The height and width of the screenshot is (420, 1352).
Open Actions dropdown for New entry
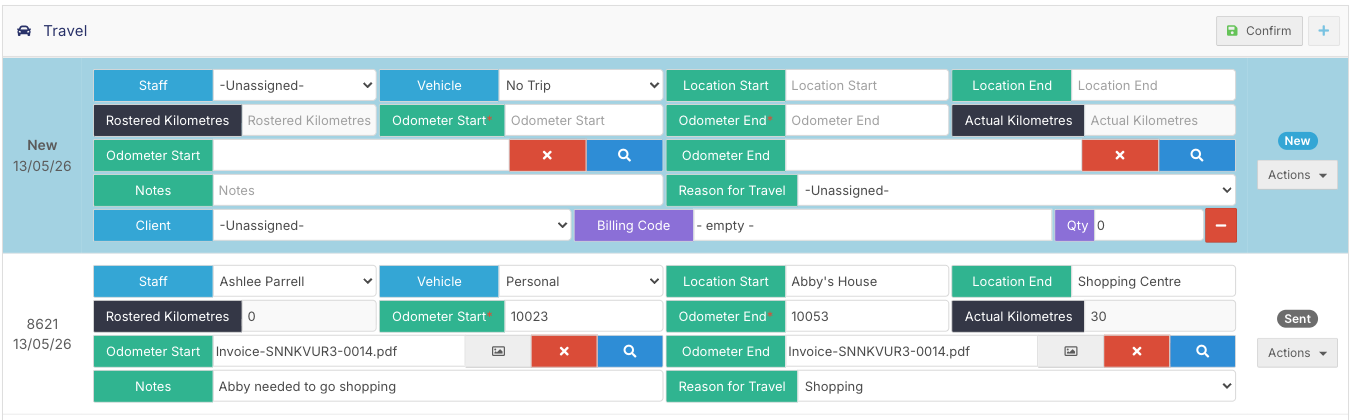point(1297,175)
